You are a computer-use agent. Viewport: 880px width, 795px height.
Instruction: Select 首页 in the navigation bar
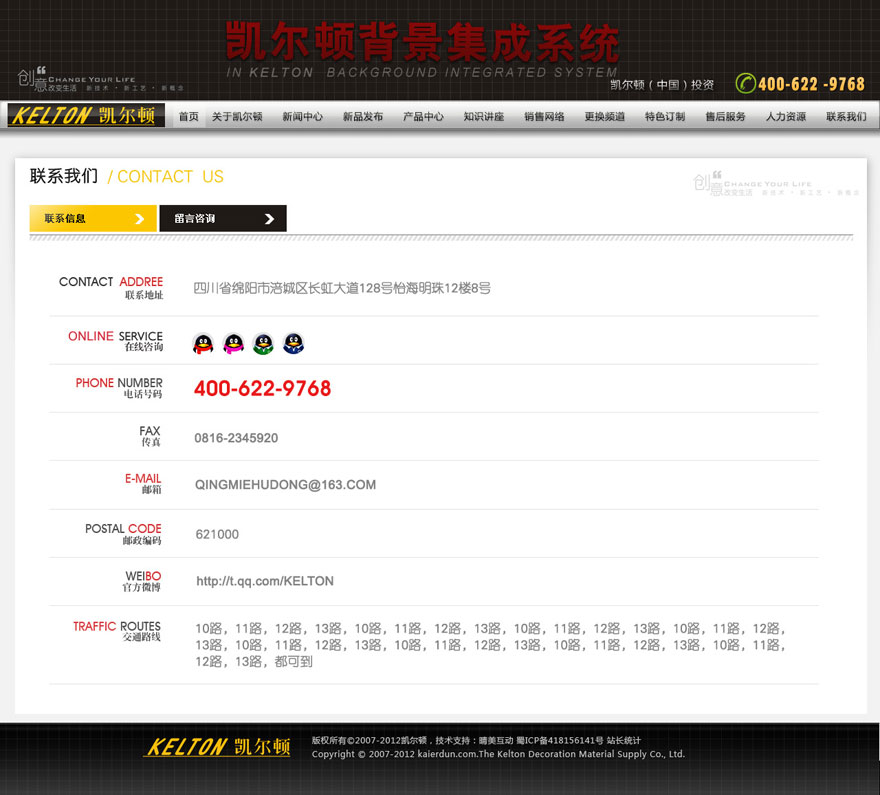(x=187, y=116)
